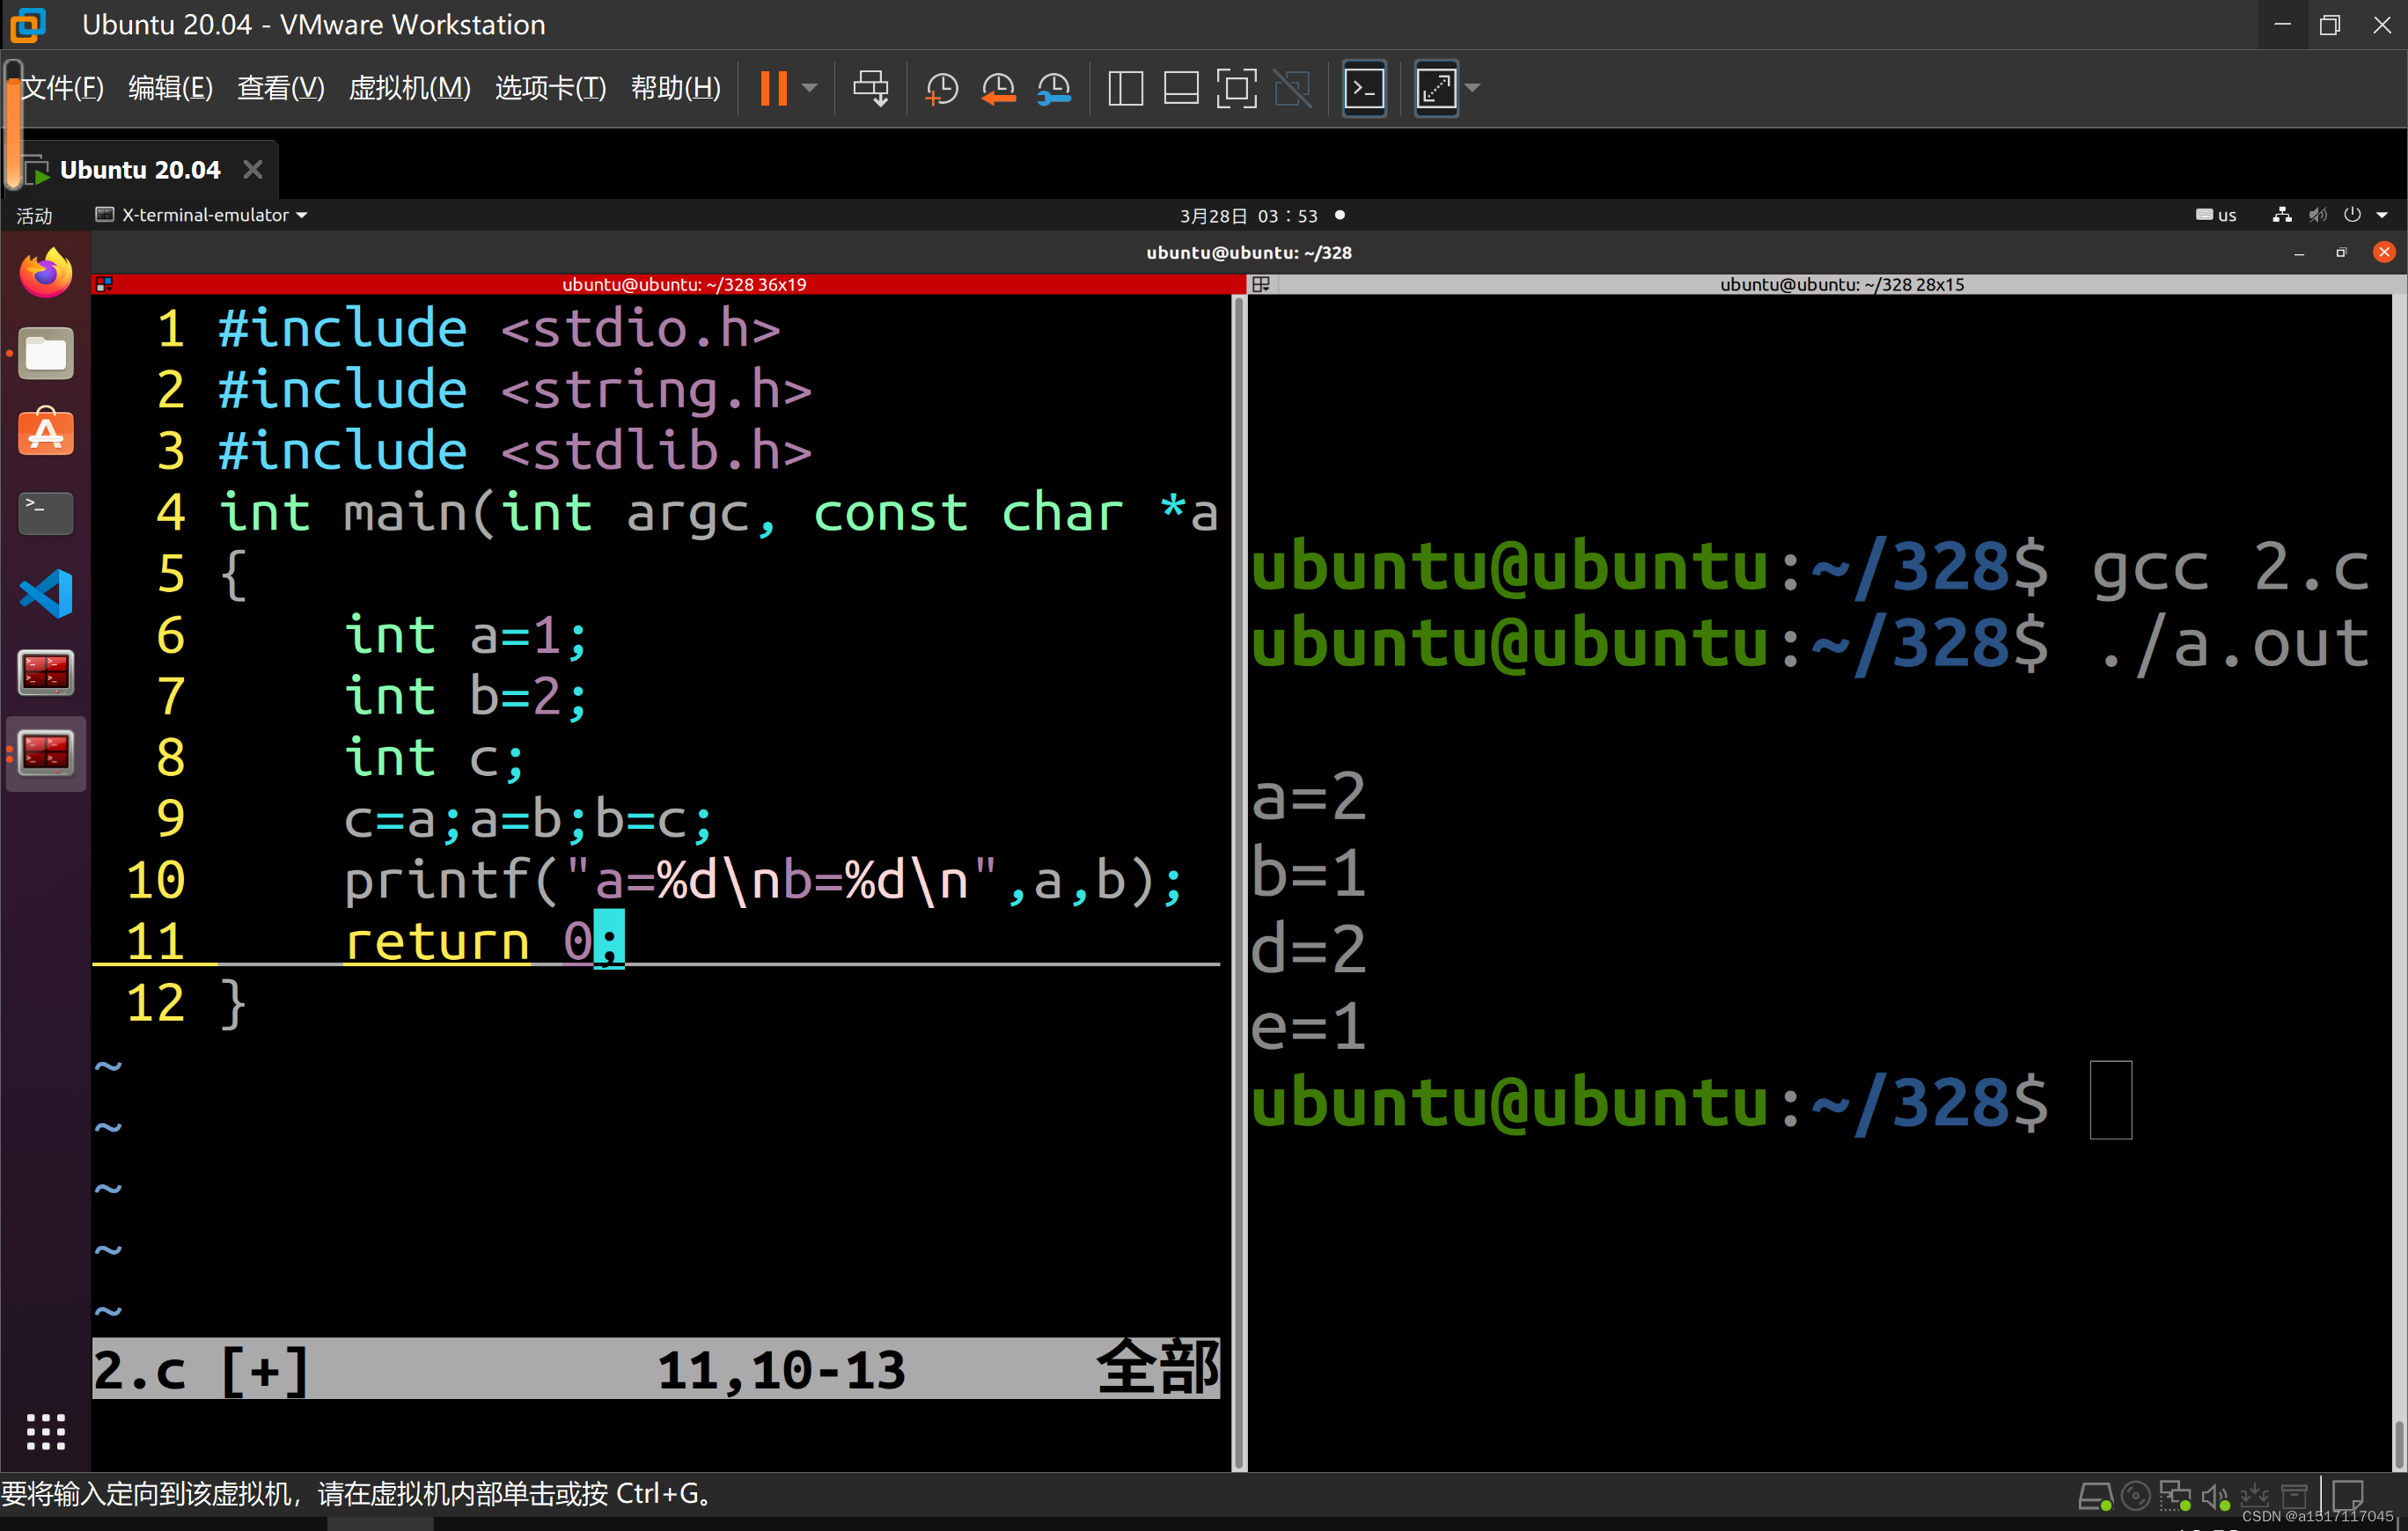Open Firefox from the Ubuntu dock
The image size is (2408, 1531).
46,273
